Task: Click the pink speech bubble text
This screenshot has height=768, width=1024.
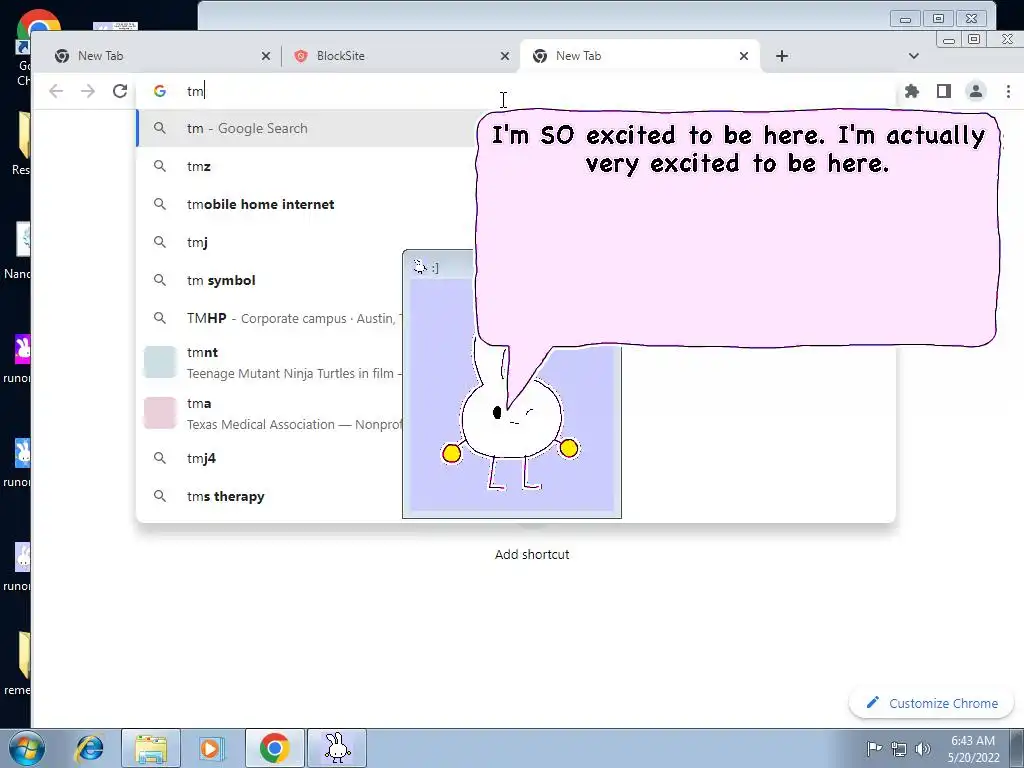Action: coord(738,149)
